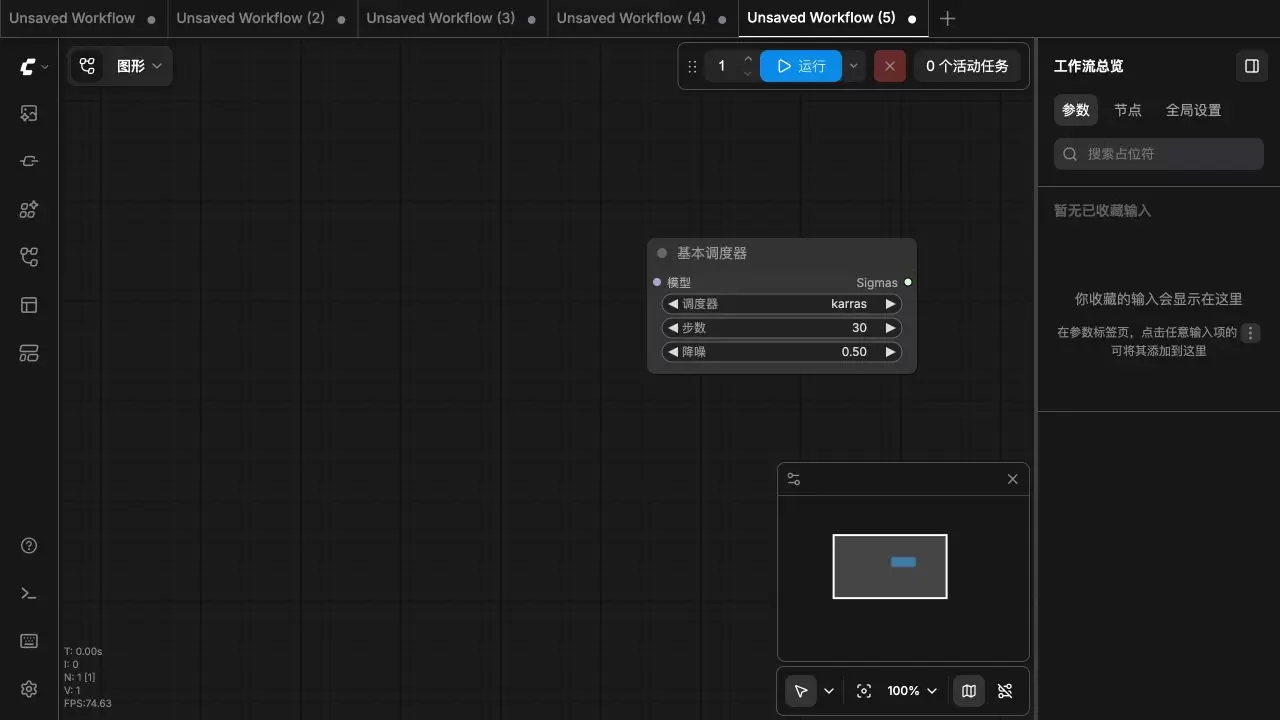1280x720 pixels.
Task: Toggle link visibility icon
Action: pyautogui.click(x=1005, y=691)
